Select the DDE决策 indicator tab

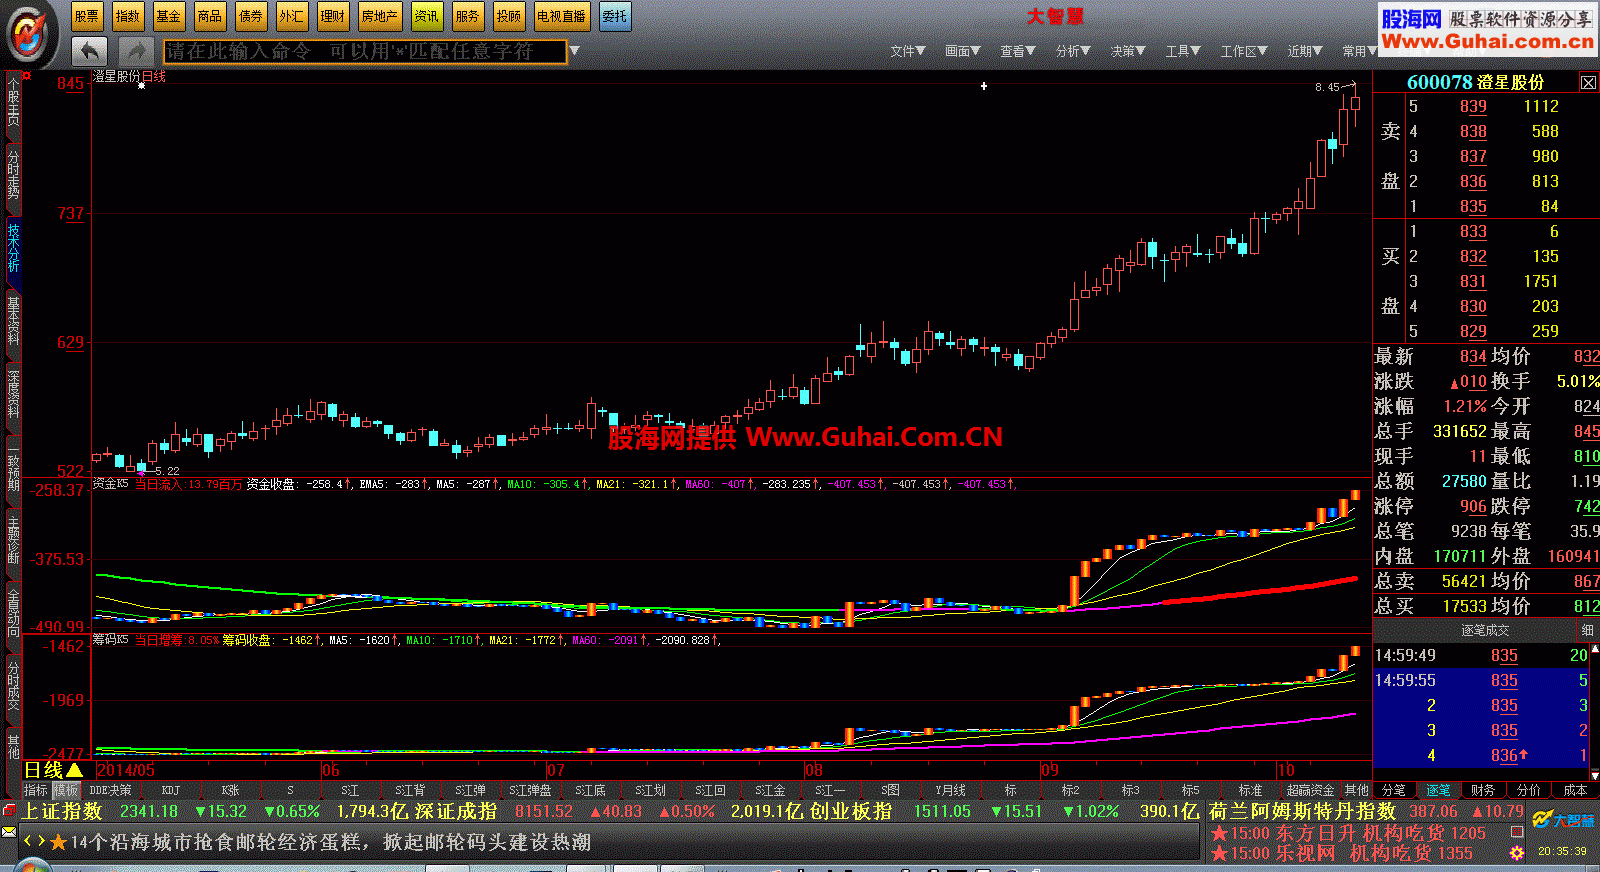pyautogui.click(x=110, y=790)
